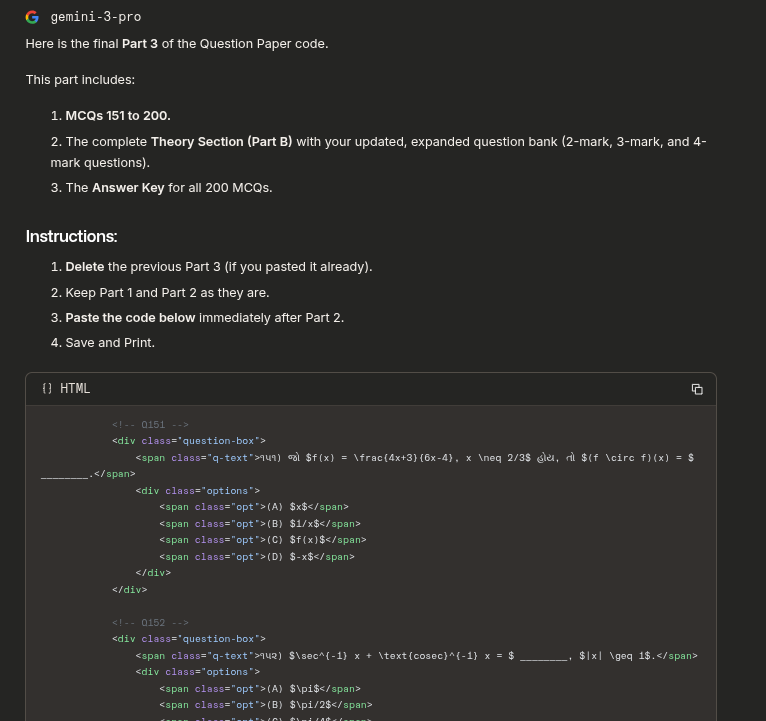
Task: Click the bold 'Theory Section (Part B)' text
Action: [x=221, y=142]
